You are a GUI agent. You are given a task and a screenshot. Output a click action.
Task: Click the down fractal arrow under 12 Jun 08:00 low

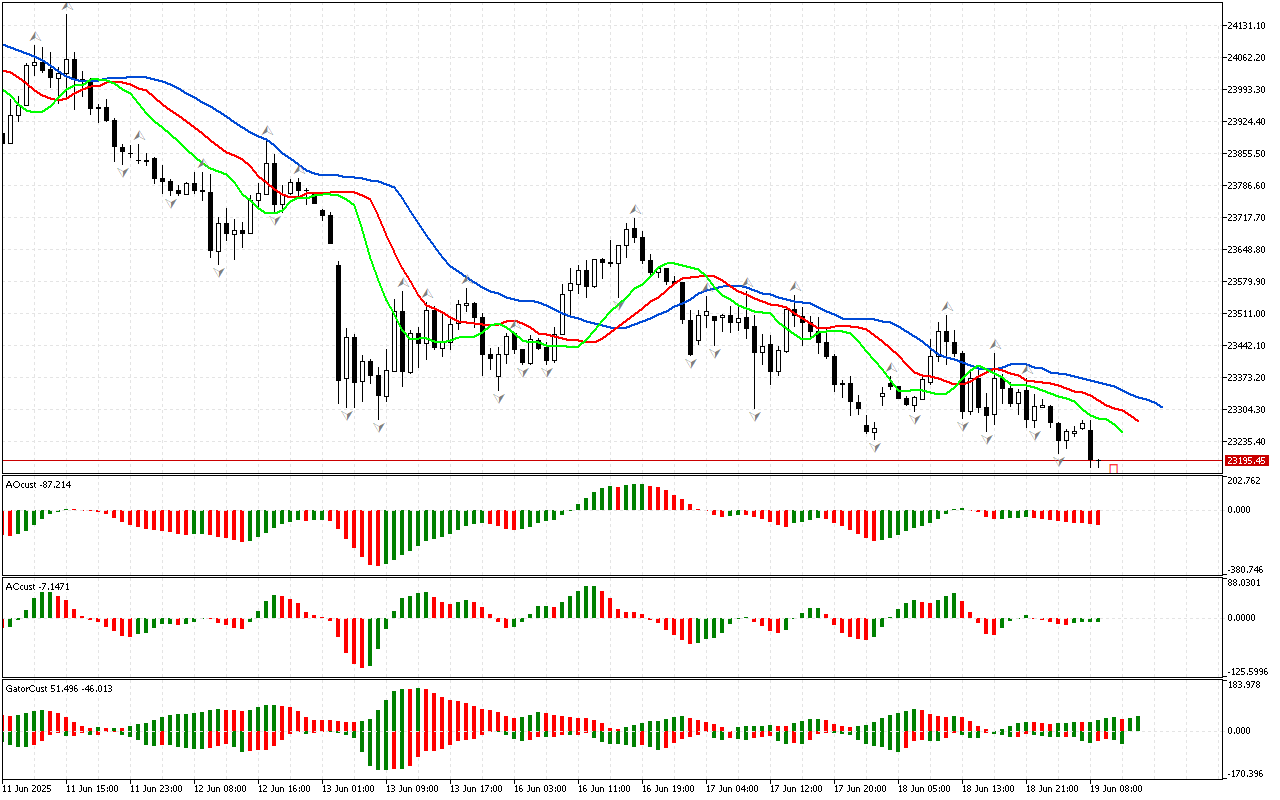[x=218, y=271]
